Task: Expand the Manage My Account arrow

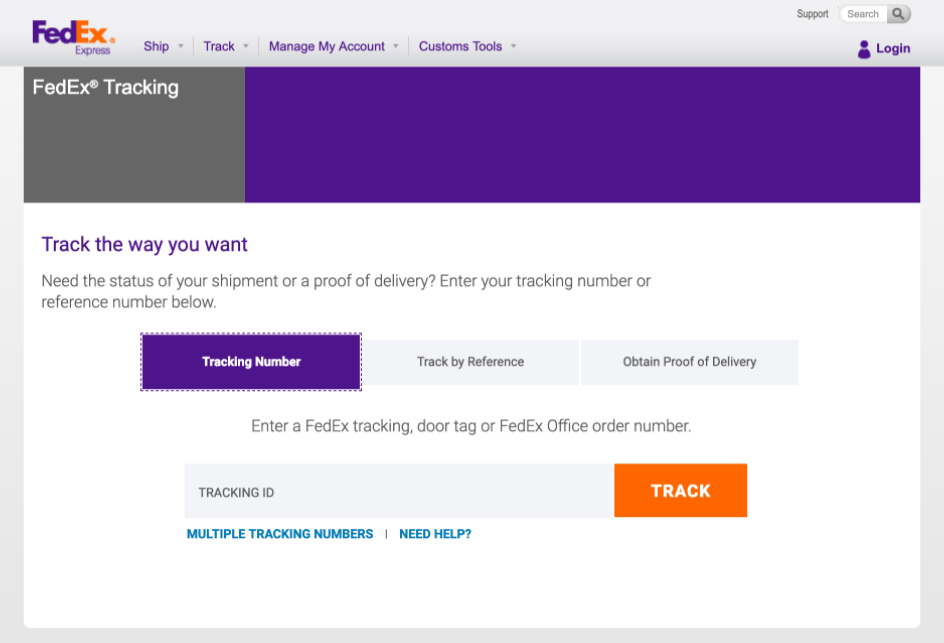Action: pyautogui.click(x=396, y=46)
